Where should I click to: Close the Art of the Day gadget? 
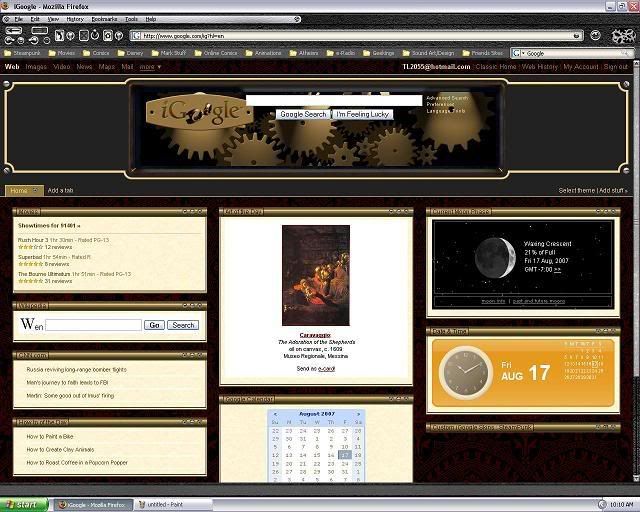(407, 211)
